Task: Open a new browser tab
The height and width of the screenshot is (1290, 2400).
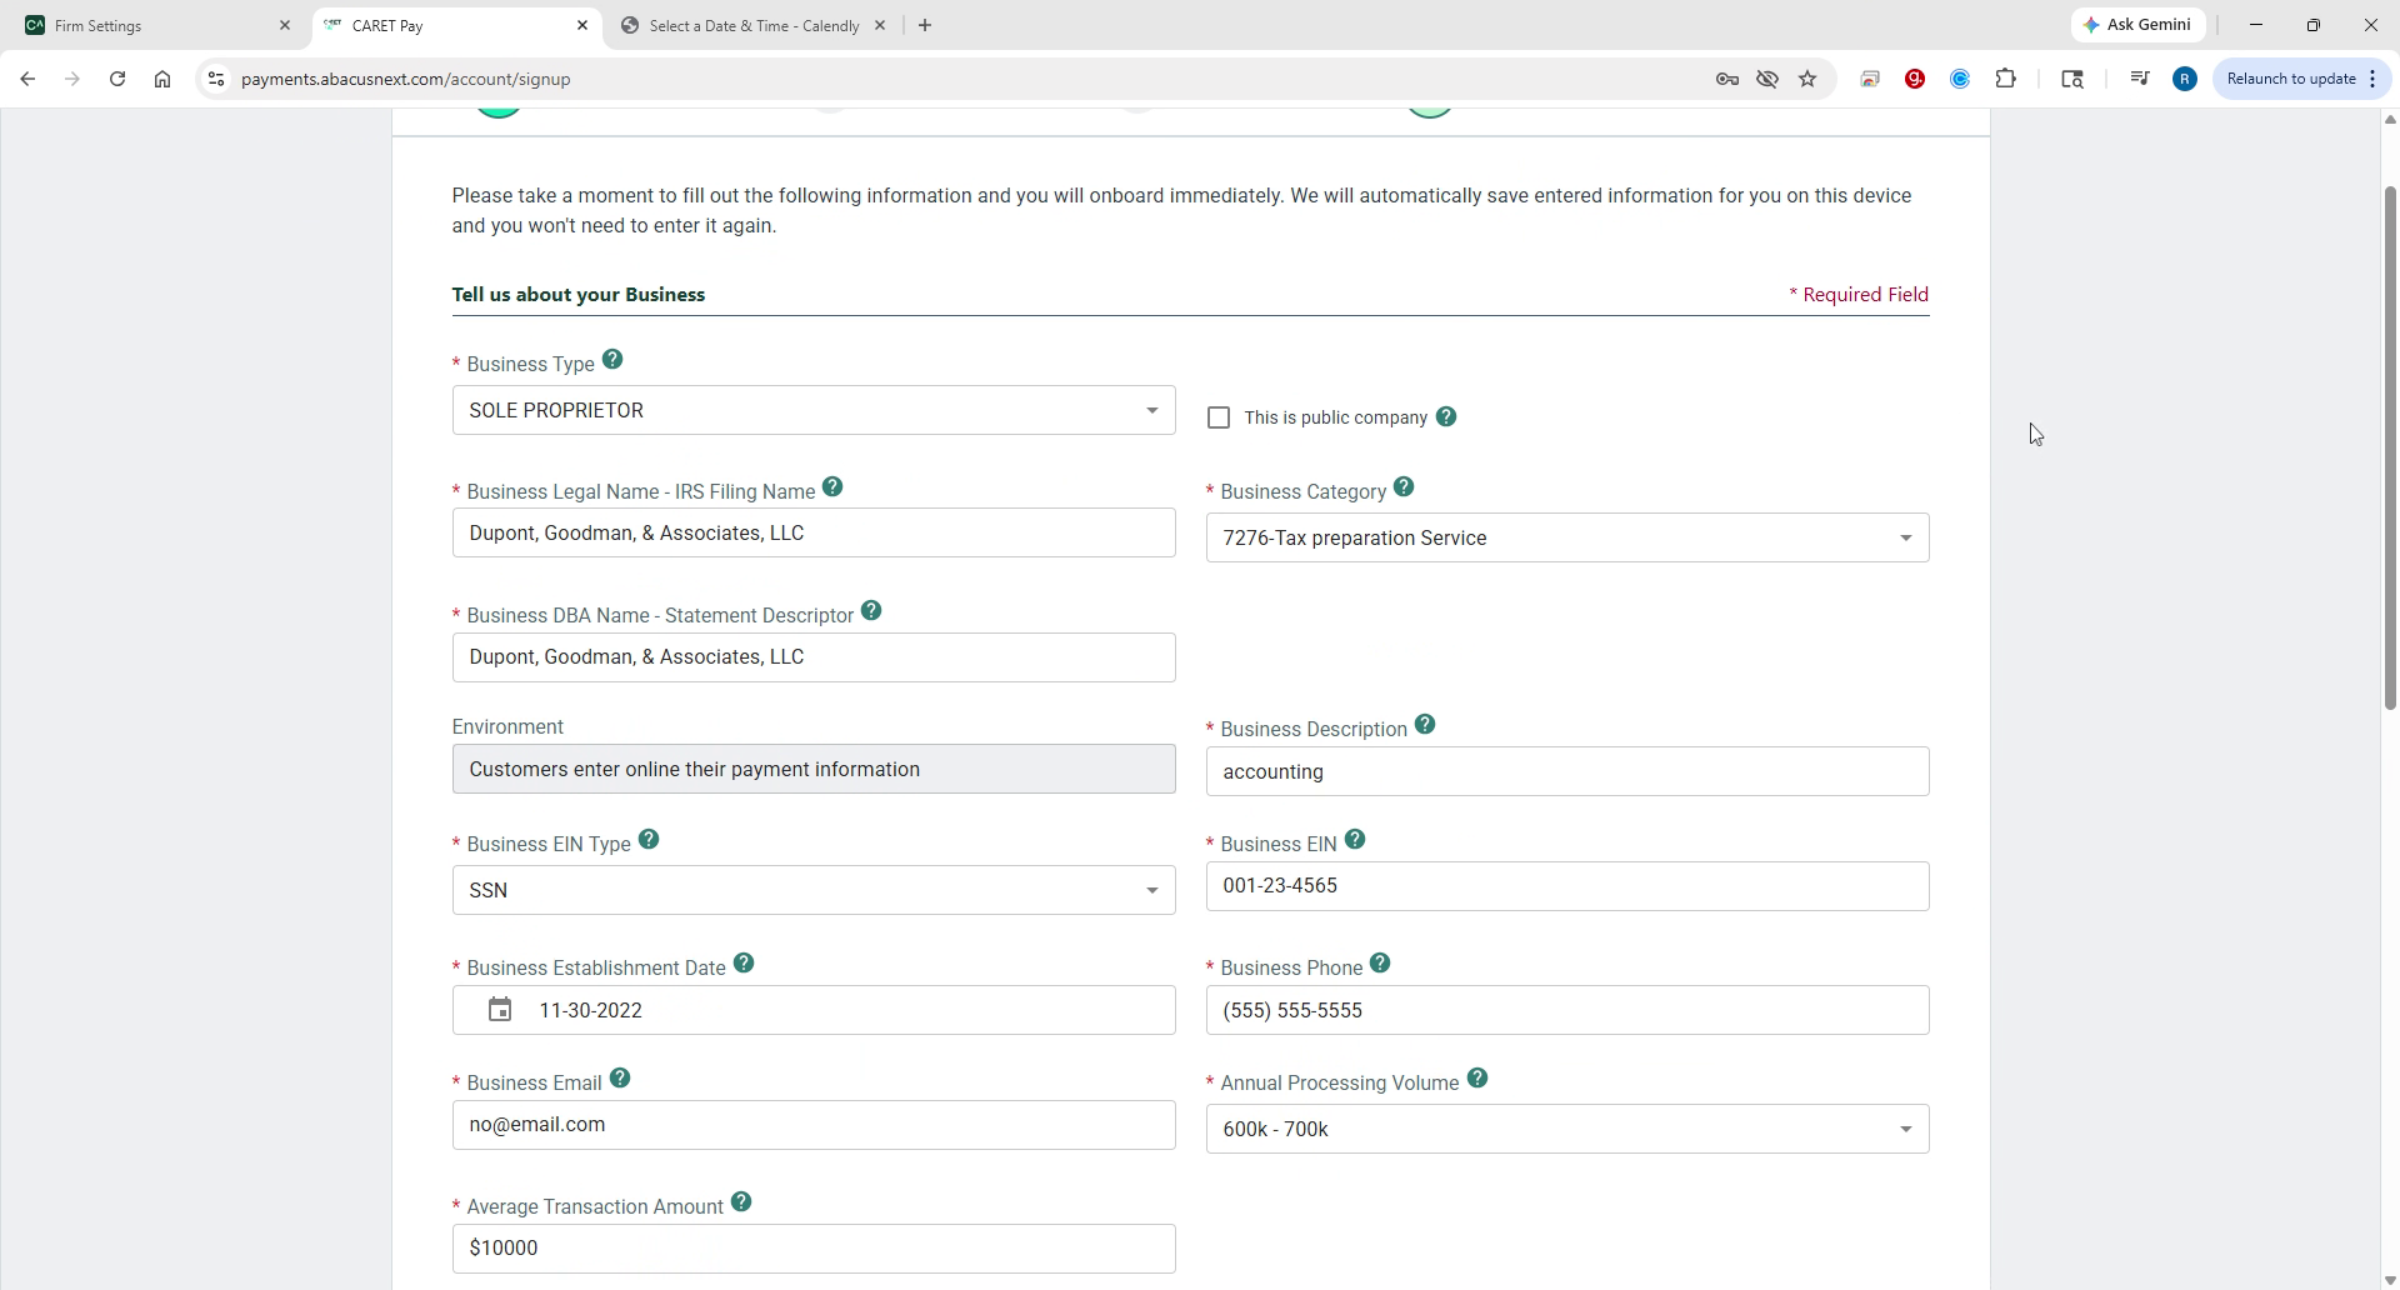Action: point(925,26)
